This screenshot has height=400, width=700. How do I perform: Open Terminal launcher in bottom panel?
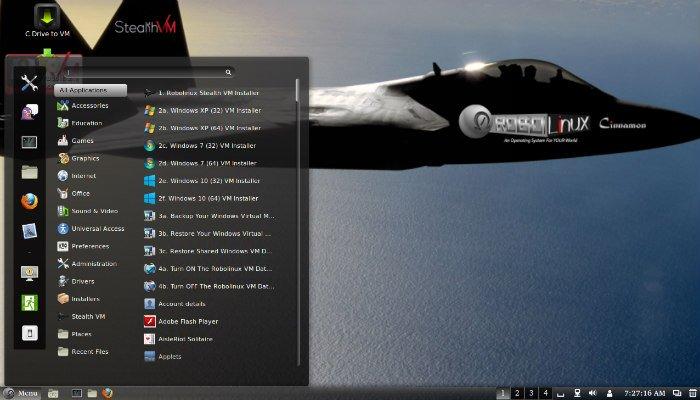(77, 393)
